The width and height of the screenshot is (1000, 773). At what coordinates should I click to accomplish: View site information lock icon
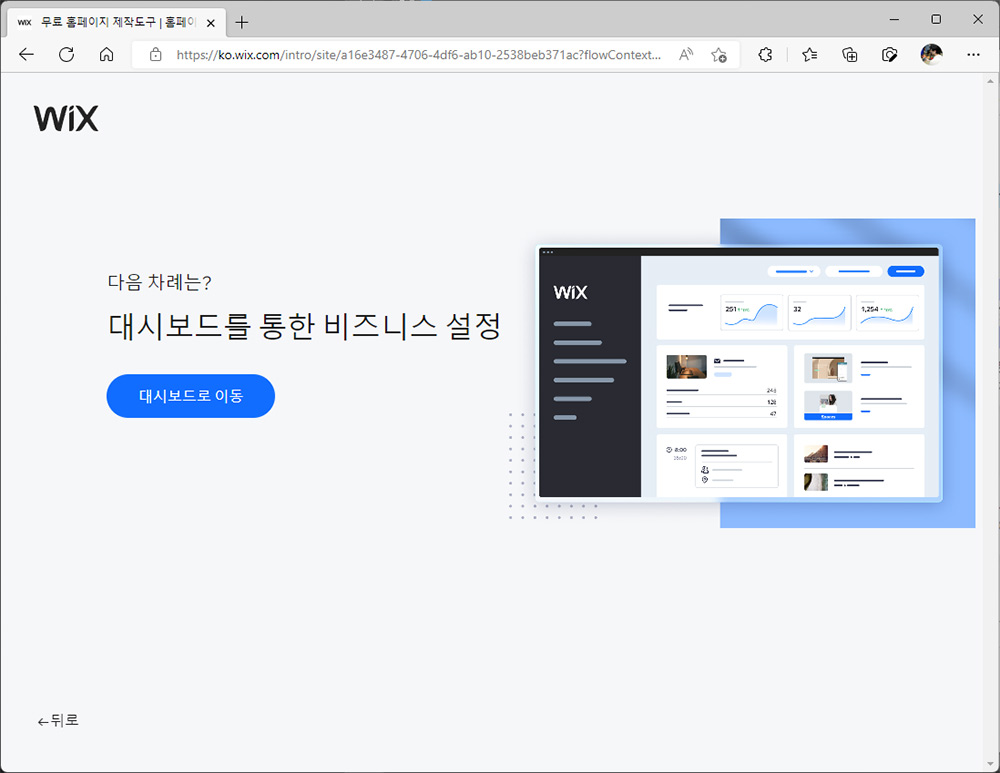point(156,55)
